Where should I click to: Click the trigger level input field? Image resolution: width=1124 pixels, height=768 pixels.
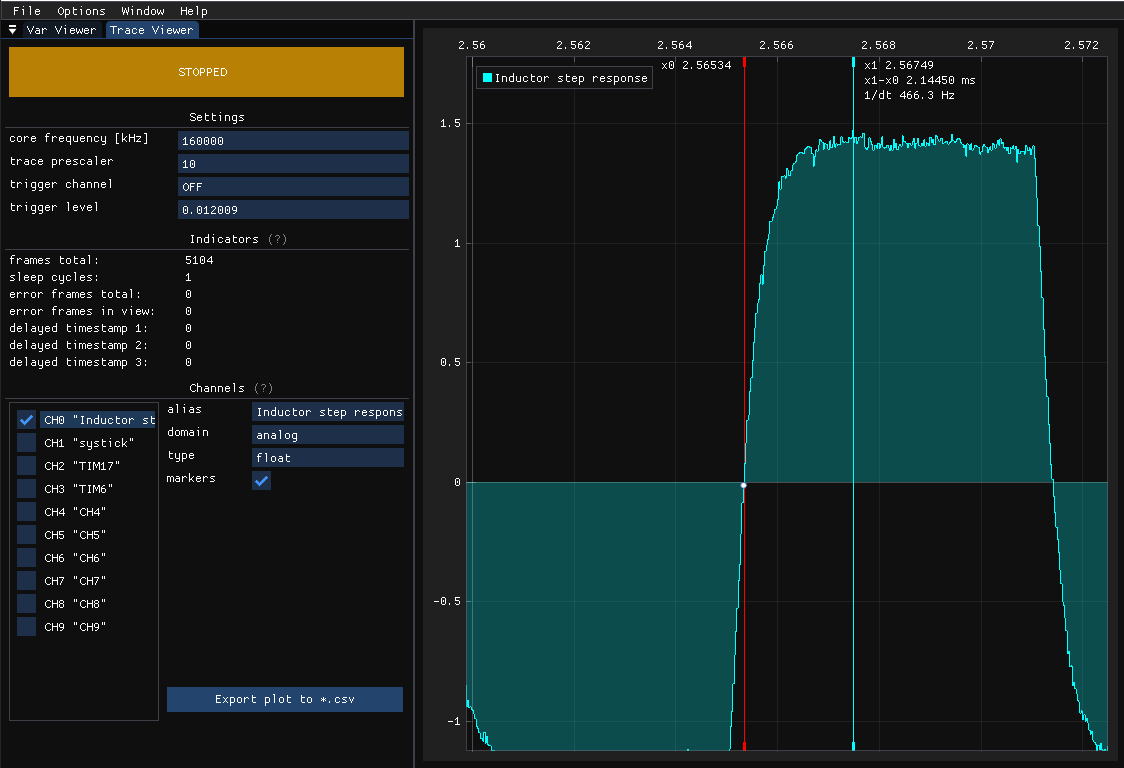[x=293, y=210]
